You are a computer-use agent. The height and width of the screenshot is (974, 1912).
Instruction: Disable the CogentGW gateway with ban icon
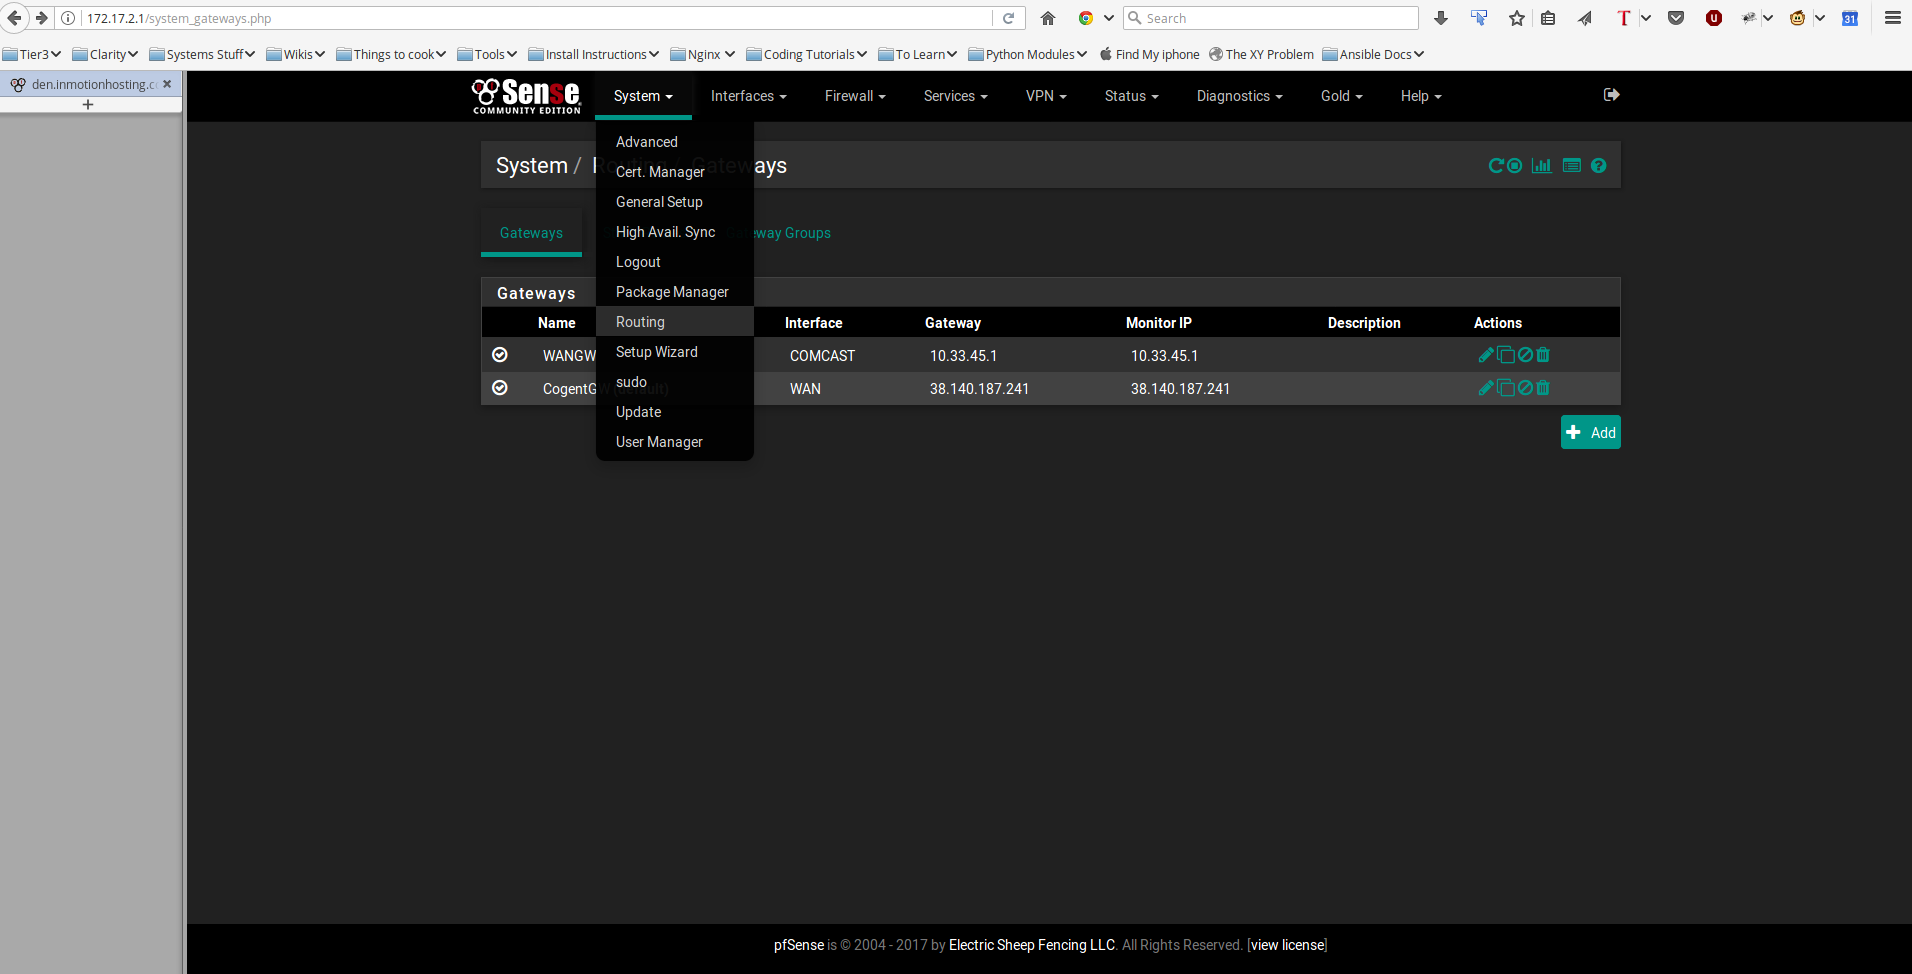click(x=1525, y=388)
